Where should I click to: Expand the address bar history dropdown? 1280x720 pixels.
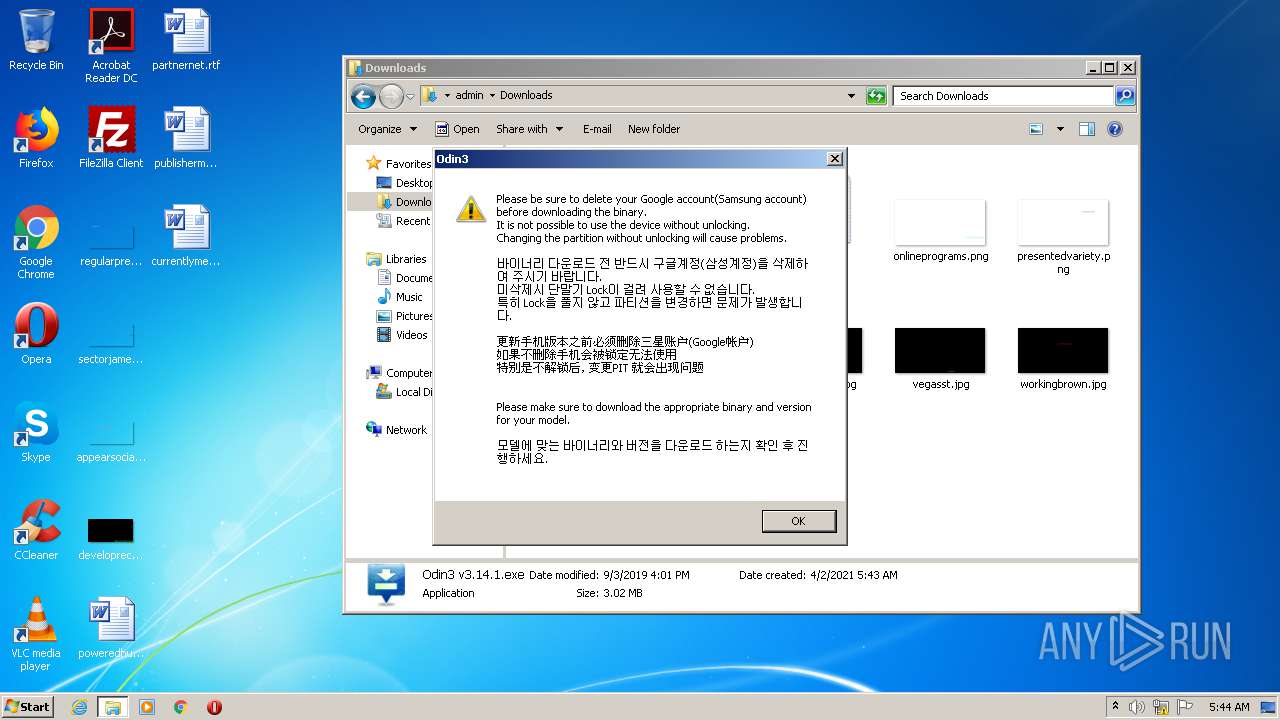click(x=851, y=96)
